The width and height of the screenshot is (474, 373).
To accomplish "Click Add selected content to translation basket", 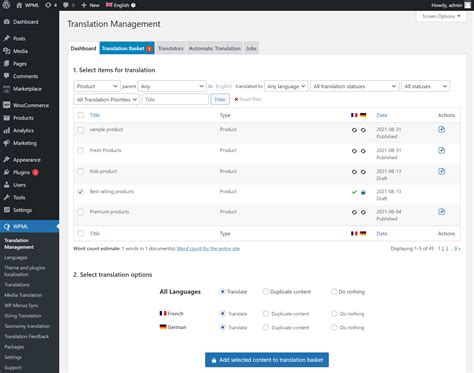I will coord(267,360).
